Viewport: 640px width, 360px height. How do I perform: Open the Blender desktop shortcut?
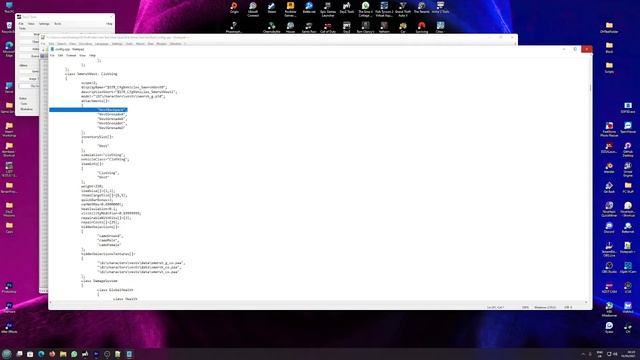(609, 168)
